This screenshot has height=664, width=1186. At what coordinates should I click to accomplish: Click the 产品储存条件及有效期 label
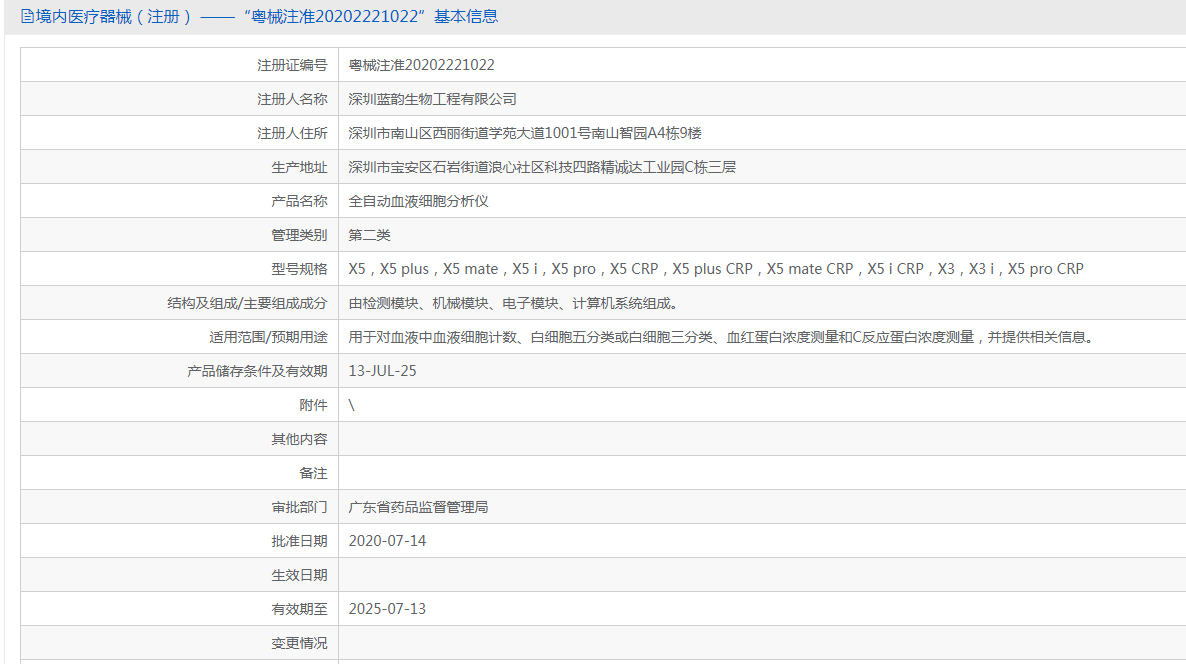click(257, 371)
